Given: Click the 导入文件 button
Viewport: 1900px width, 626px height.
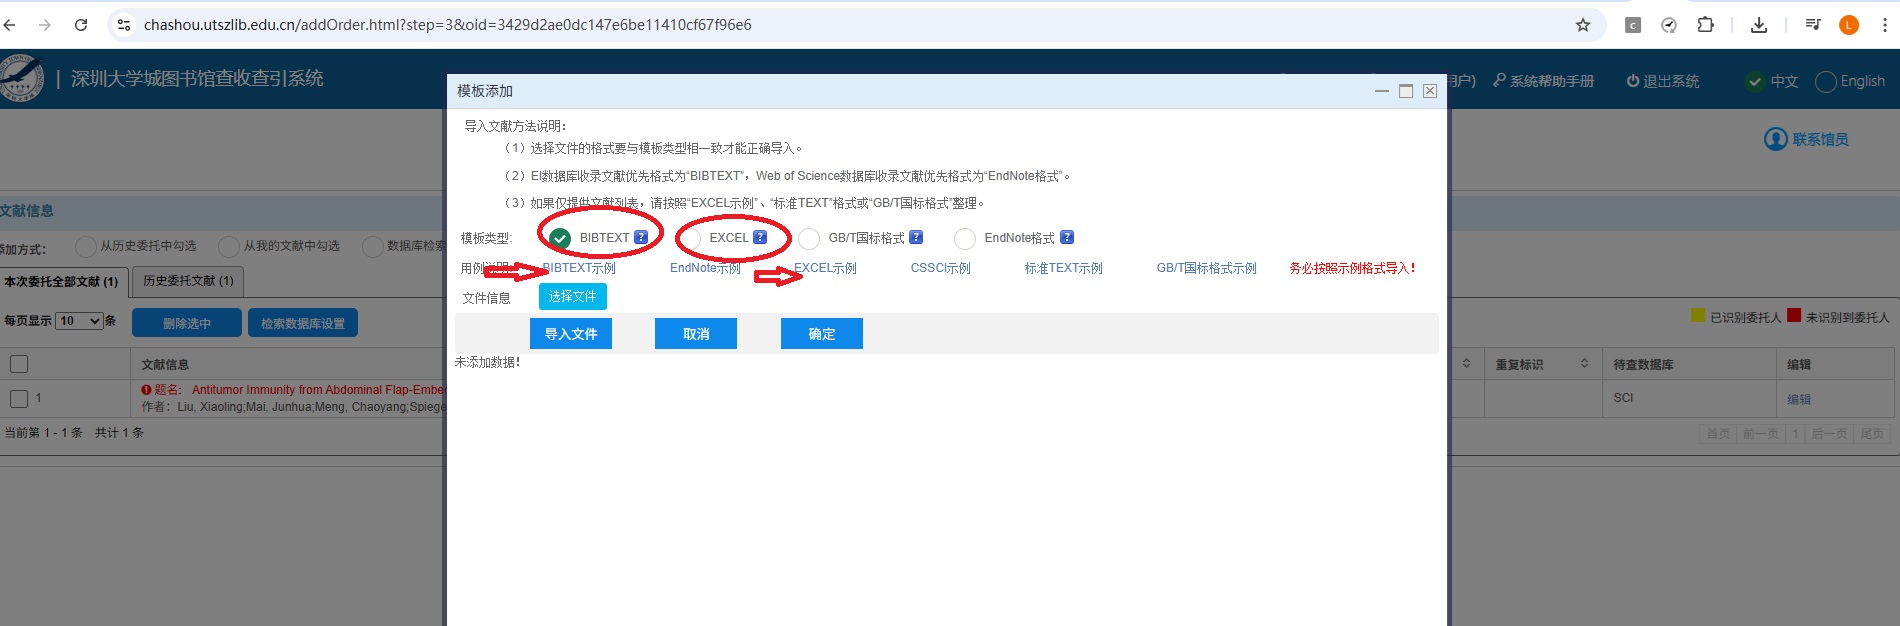Looking at the screenshot, I should click(570, 334).
